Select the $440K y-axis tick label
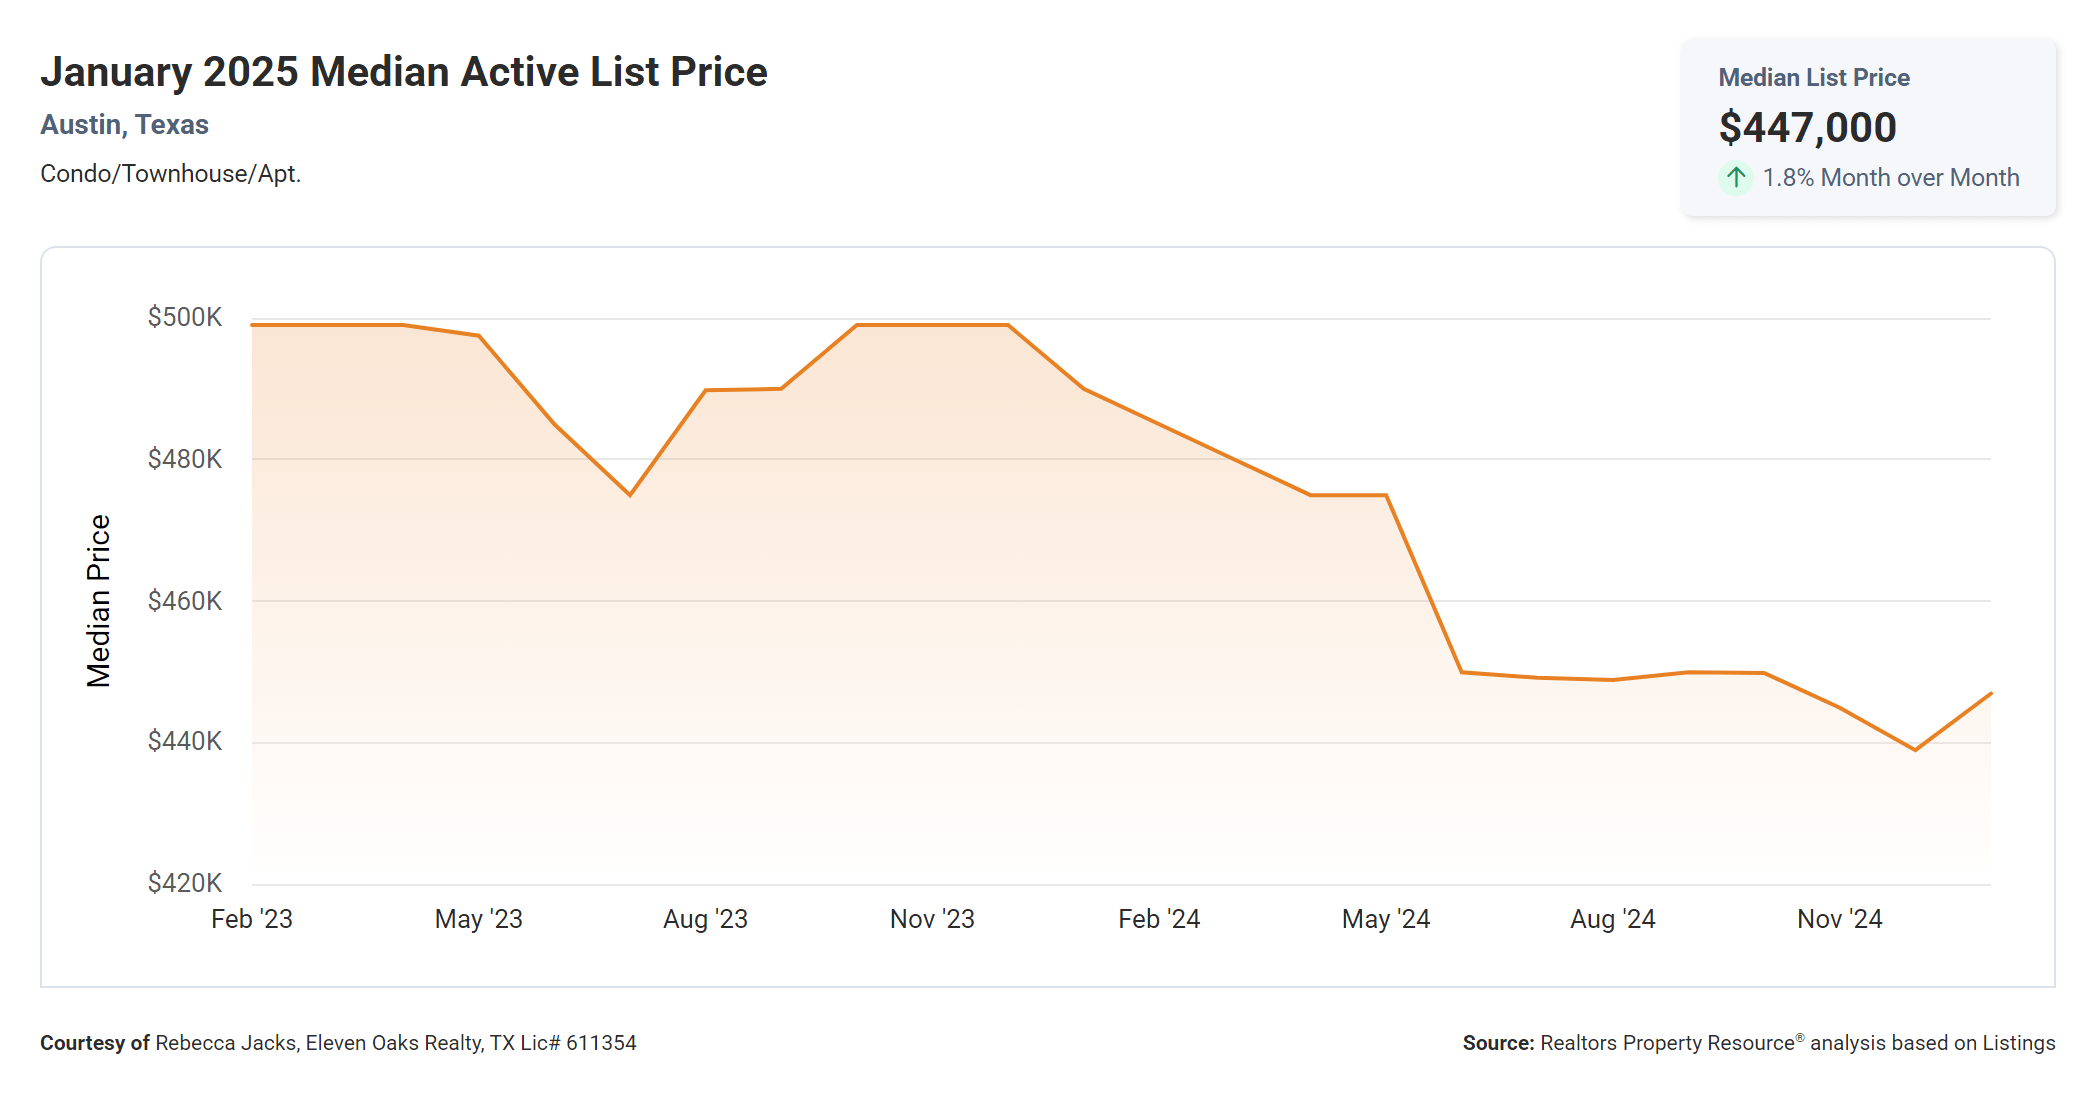2096x1100 pixels. pyautogui.click(x=185, y=741)
